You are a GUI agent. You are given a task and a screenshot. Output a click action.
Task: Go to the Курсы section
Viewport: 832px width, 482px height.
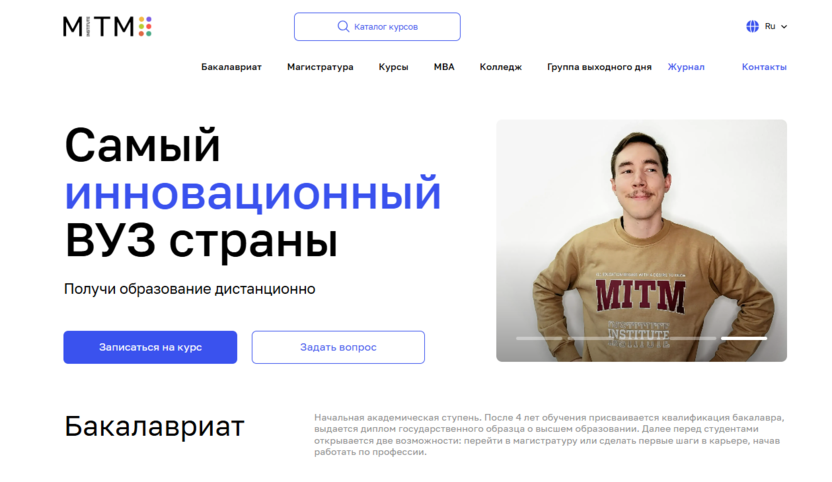pos(393,67)
